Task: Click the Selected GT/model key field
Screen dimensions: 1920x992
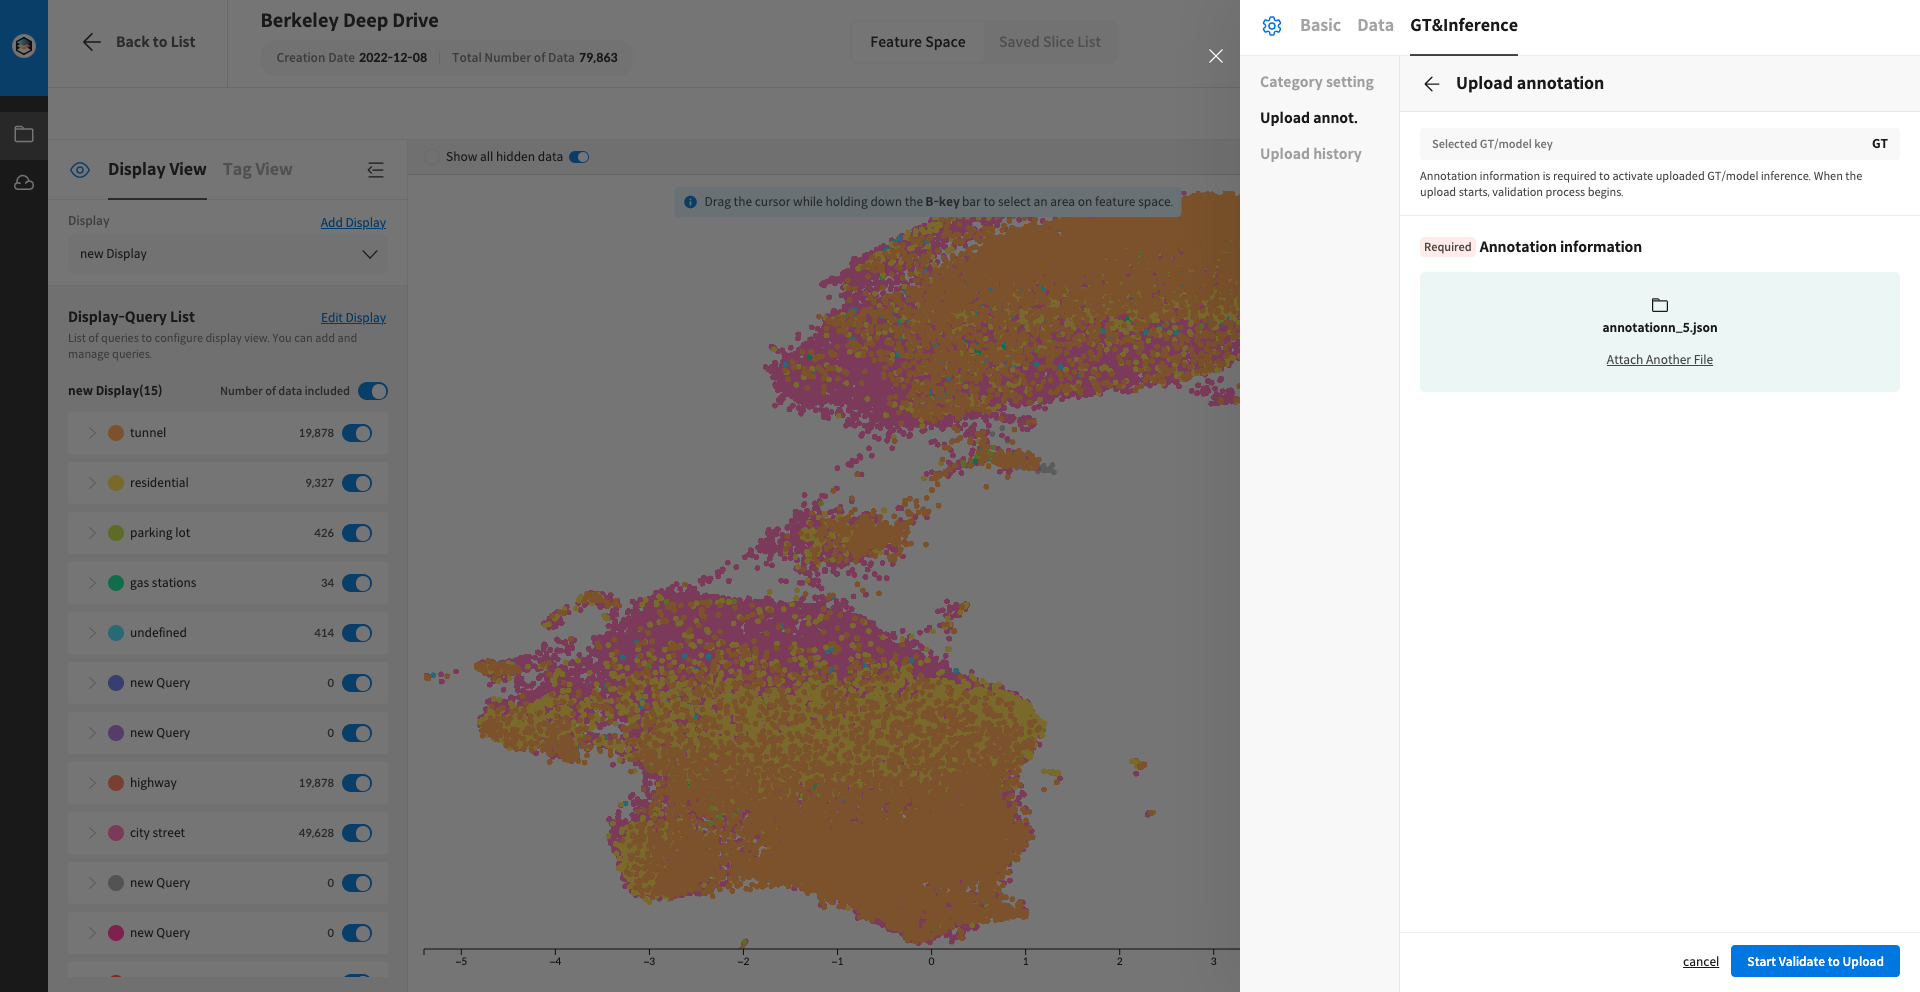Action: [1660, 144]
